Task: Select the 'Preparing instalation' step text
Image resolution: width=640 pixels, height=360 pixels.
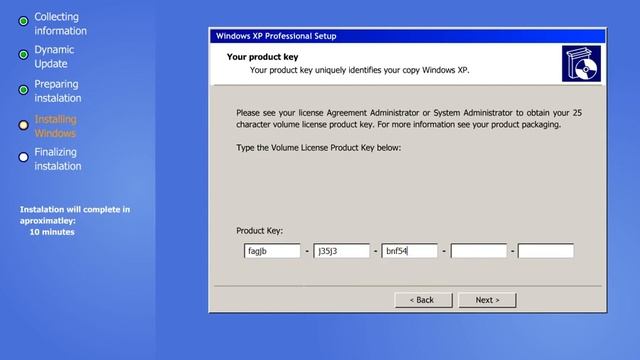Action: tap(58, 91)
